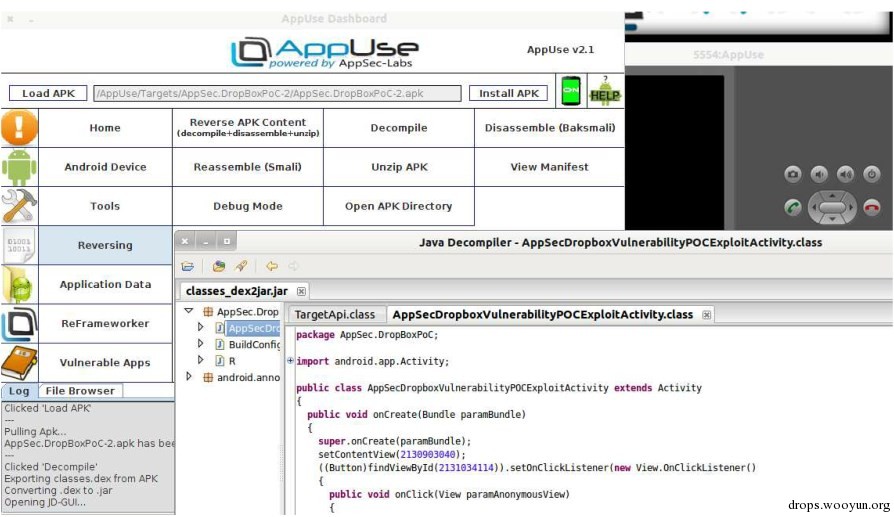Click the yellow back arrow in Java Decompiler
Image resolution: width=894 pixels, height=517 pixels.
(x=271, y=266)
